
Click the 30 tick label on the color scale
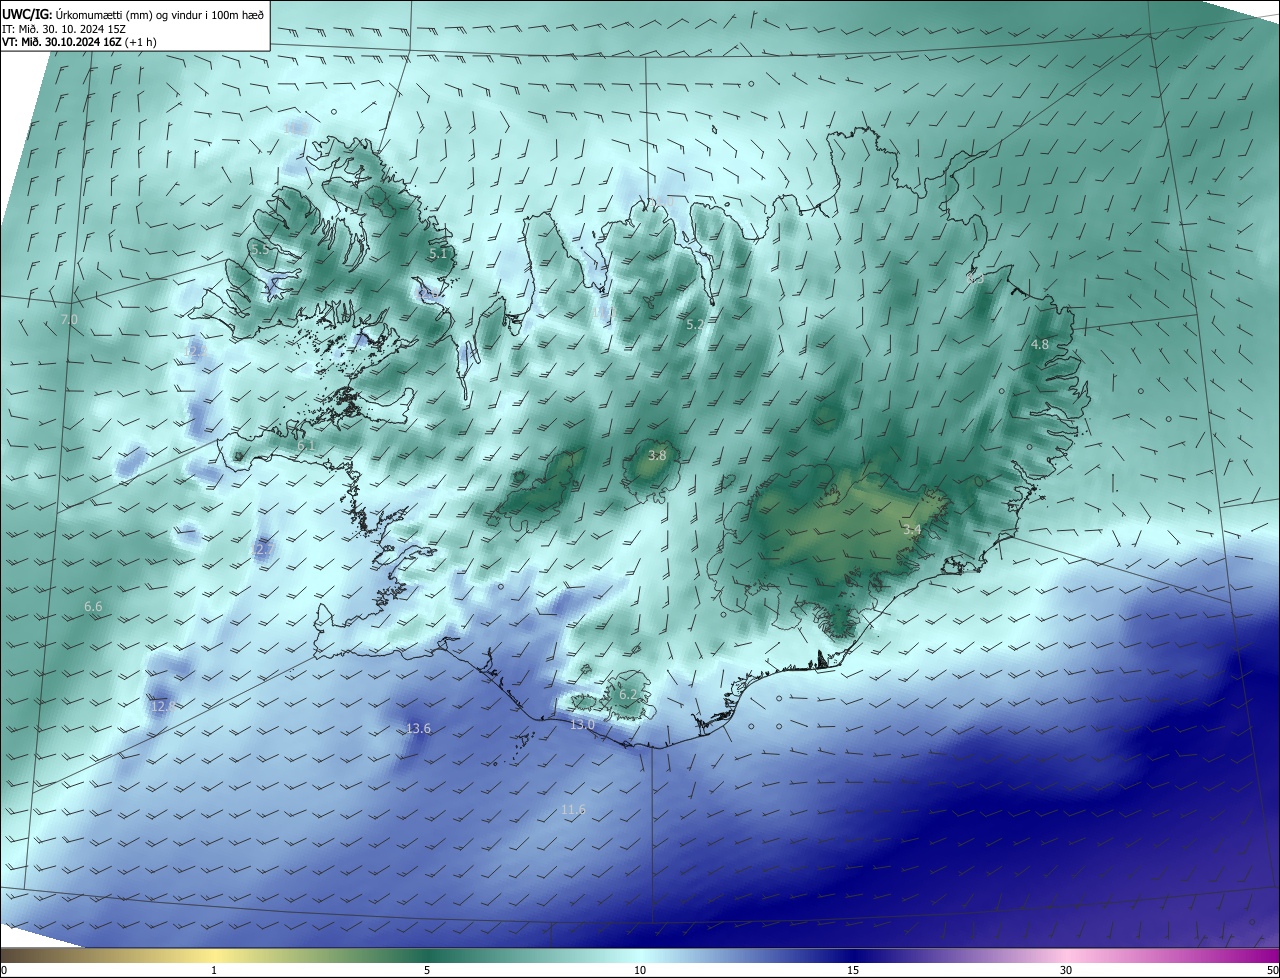coord(1066,971)
